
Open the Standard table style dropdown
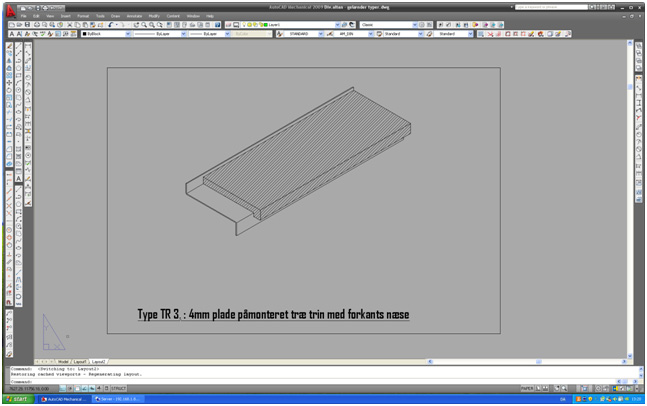(x=420, y=34)
